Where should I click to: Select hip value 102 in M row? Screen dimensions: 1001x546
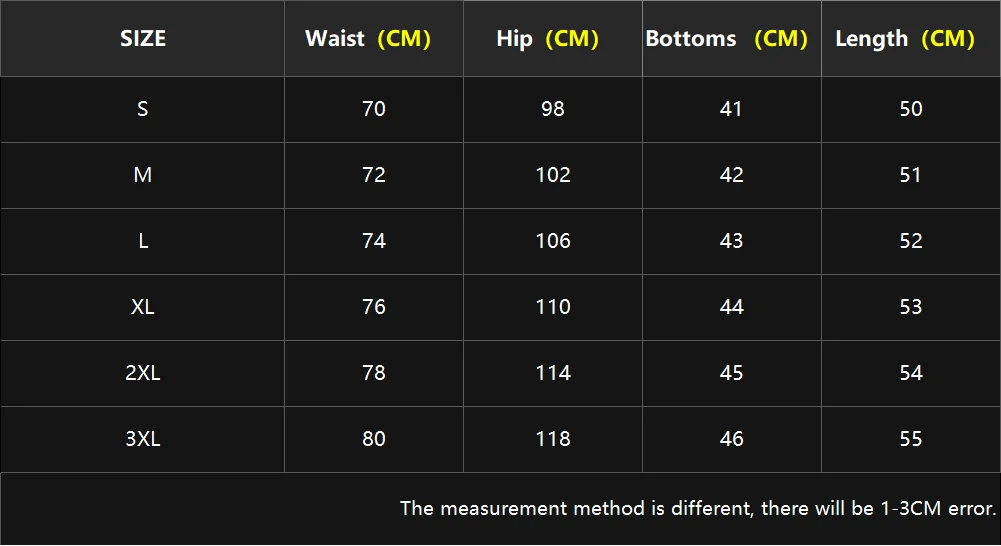tap(553, 175)
